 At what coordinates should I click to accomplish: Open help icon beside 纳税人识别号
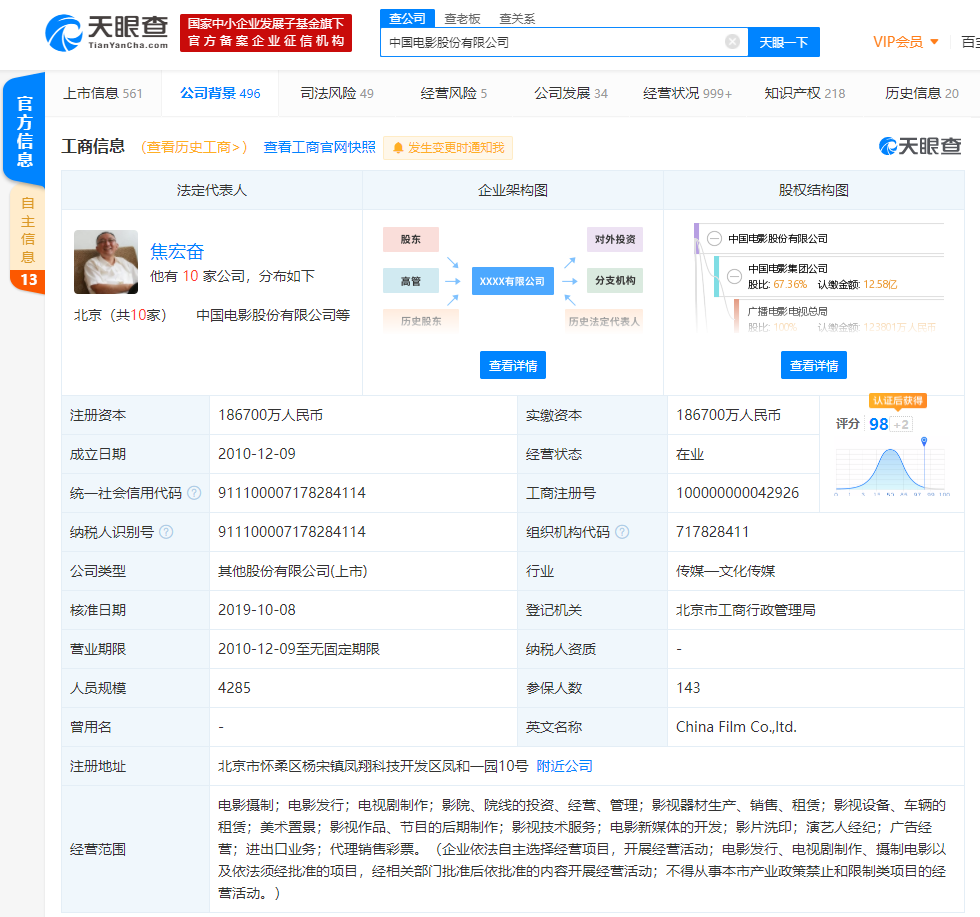point(166,532)
